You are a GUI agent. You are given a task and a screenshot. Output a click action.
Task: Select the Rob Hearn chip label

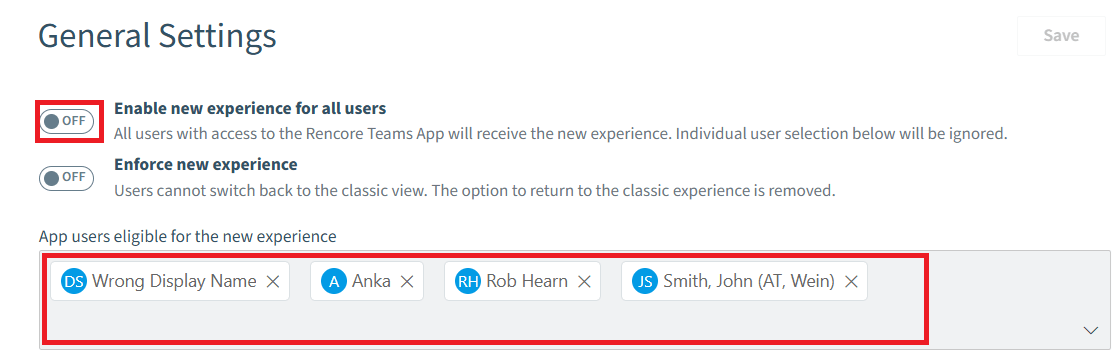527,281
